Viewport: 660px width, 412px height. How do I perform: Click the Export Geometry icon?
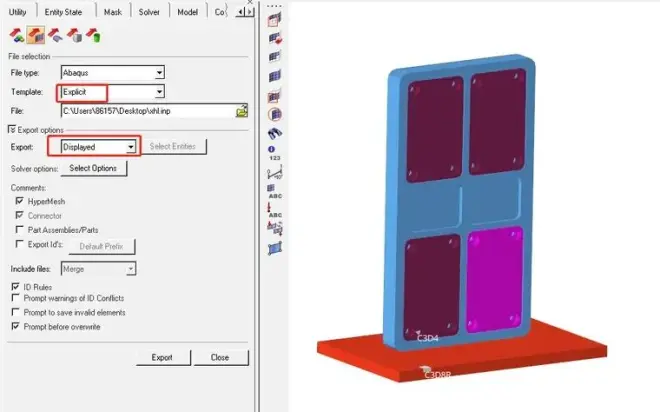(55, 36)
